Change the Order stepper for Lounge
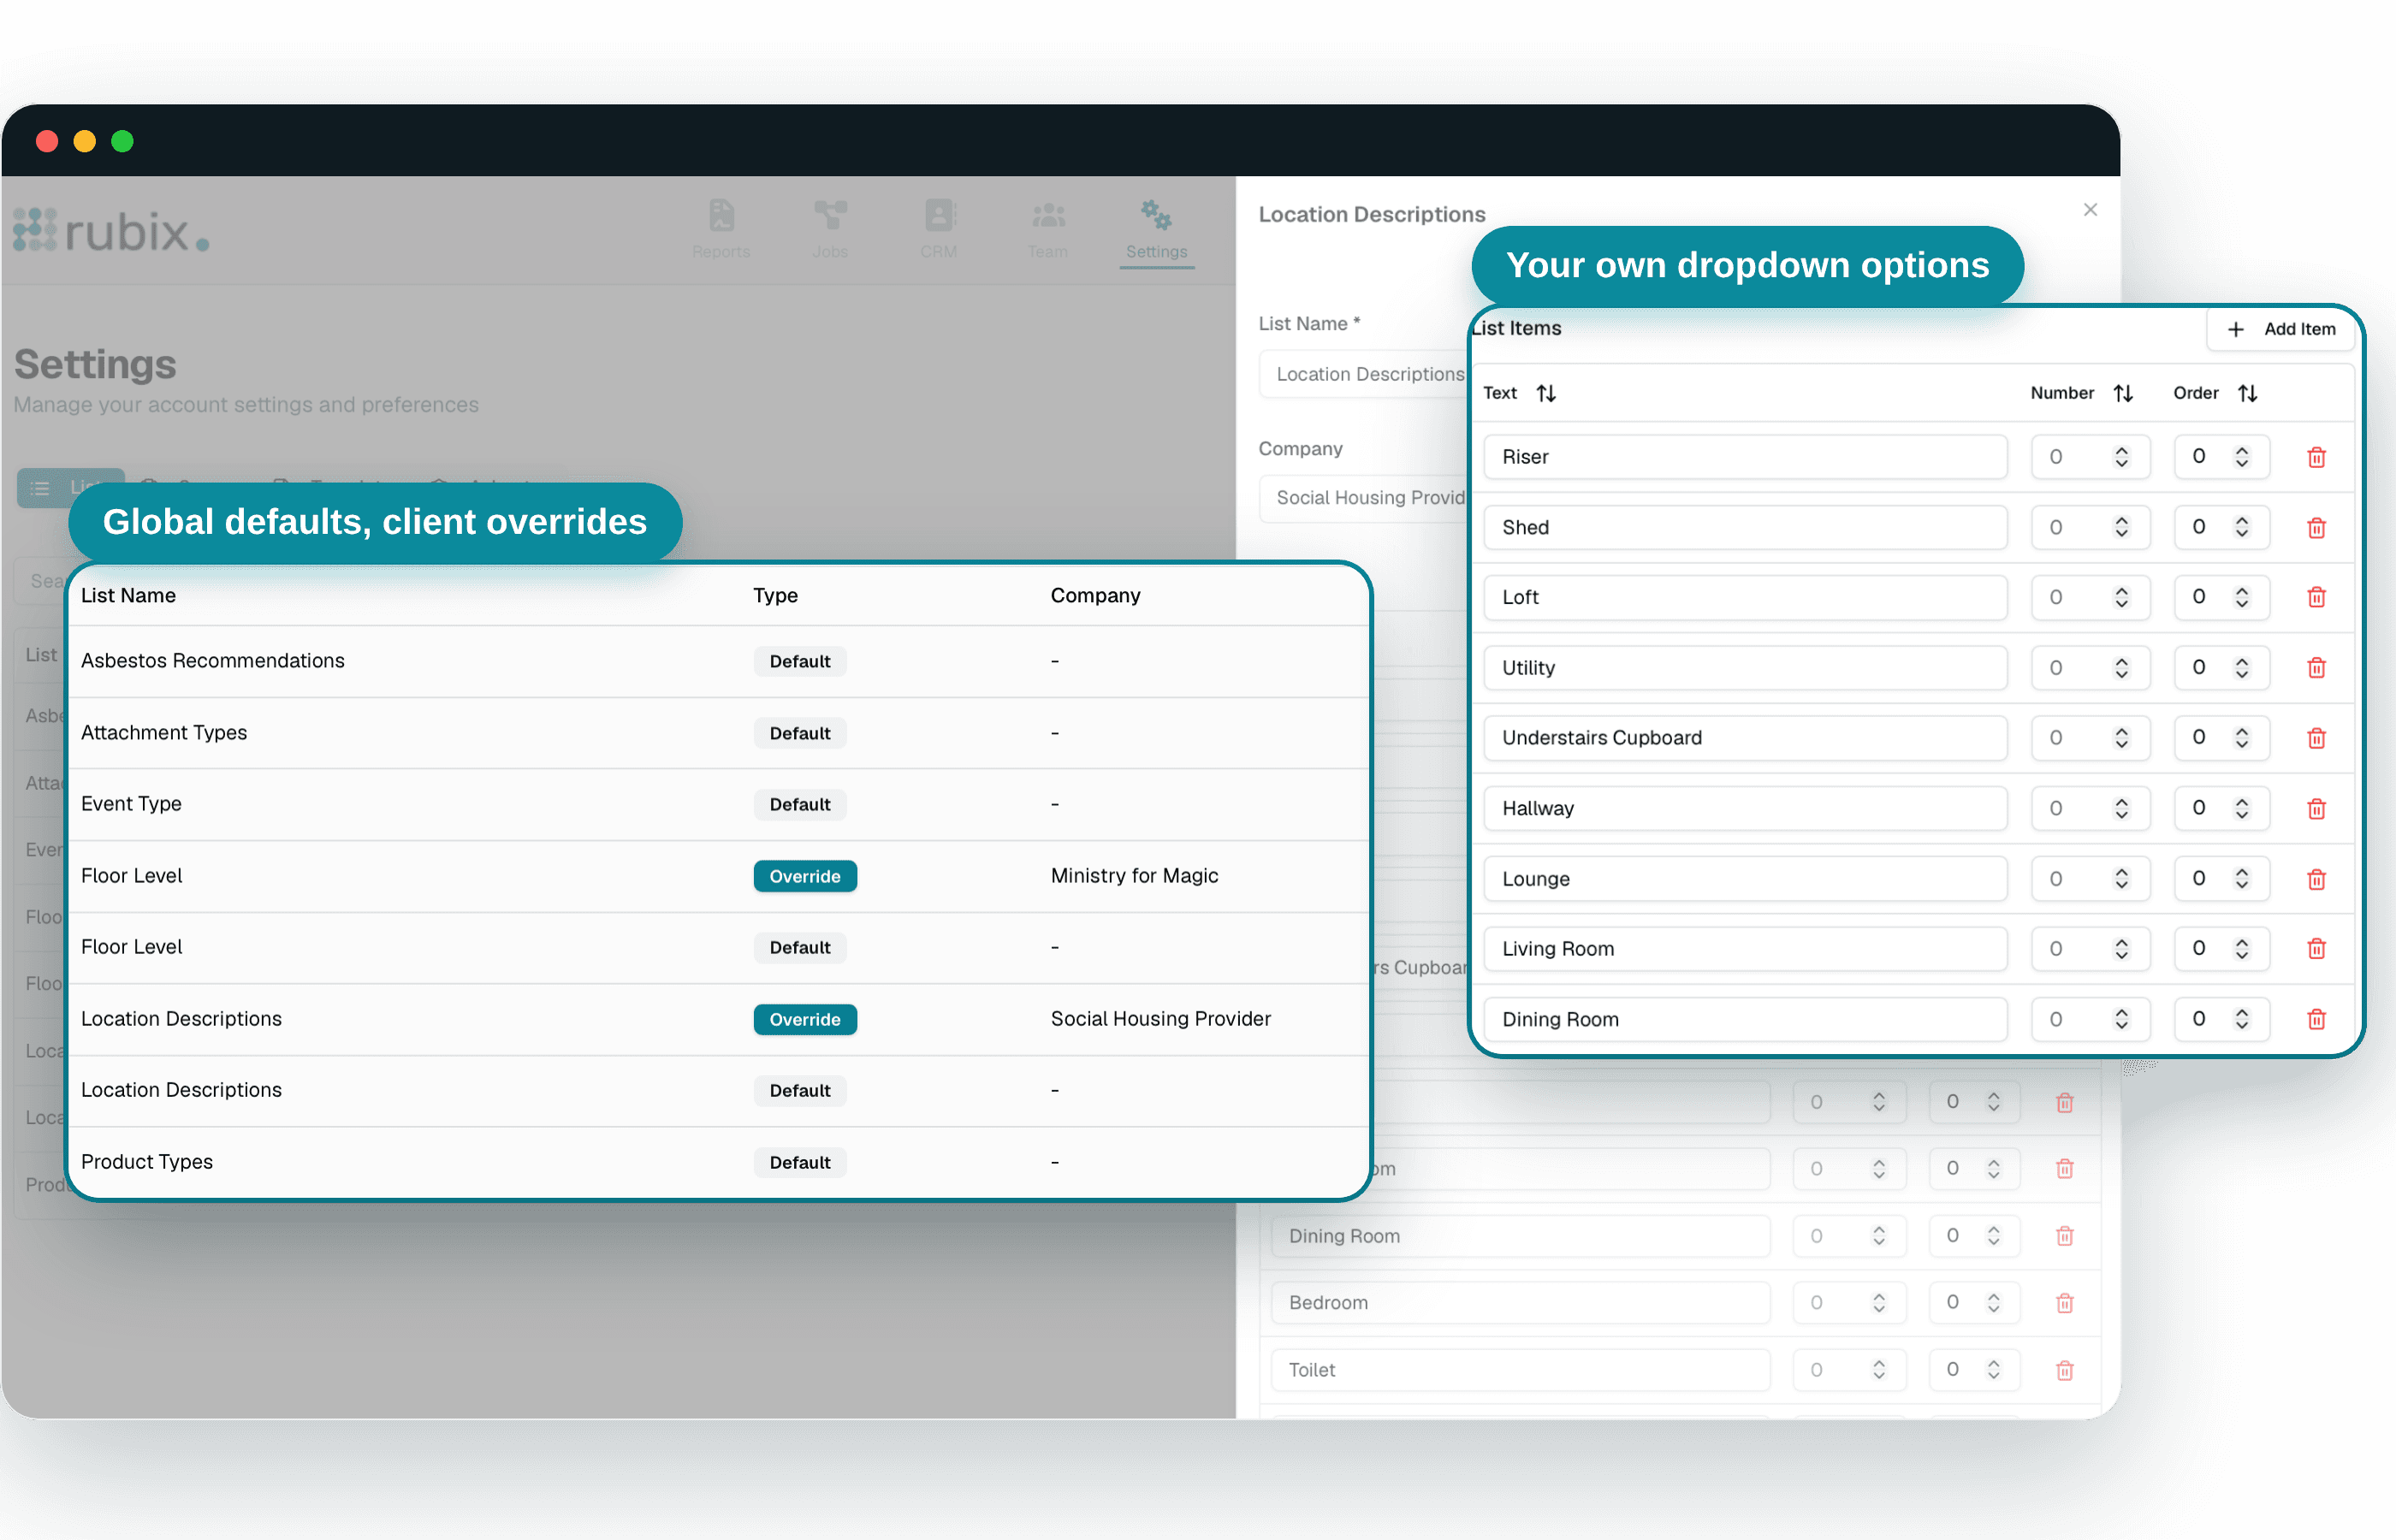The image size is (2396, 1540). click(2241, 879)
